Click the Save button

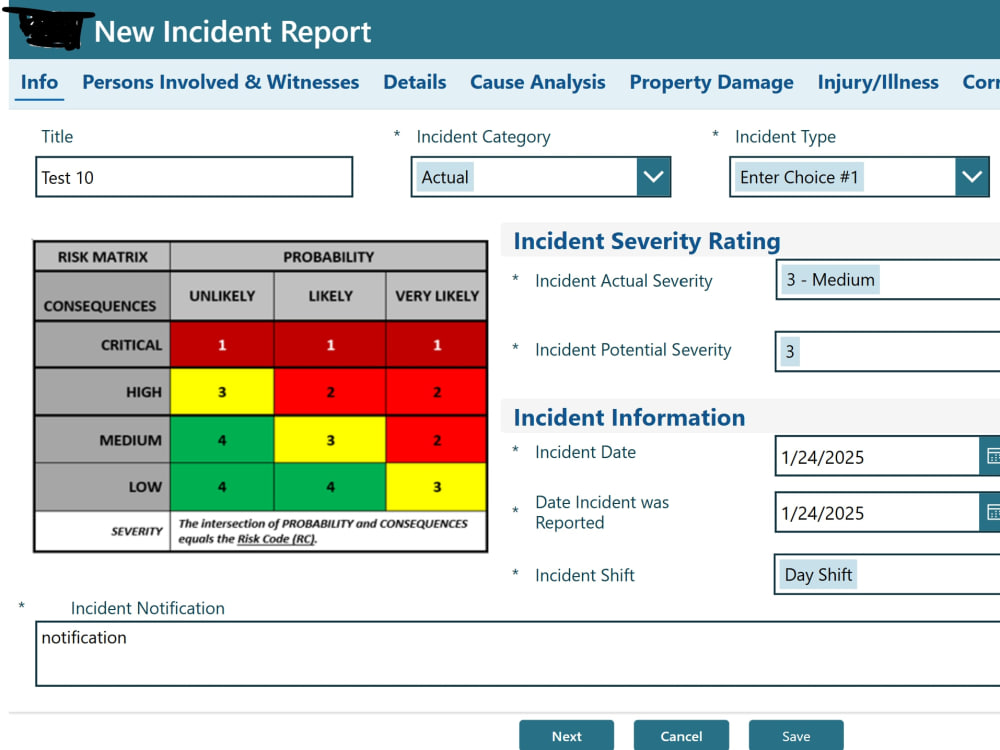(x=796, y=736)
